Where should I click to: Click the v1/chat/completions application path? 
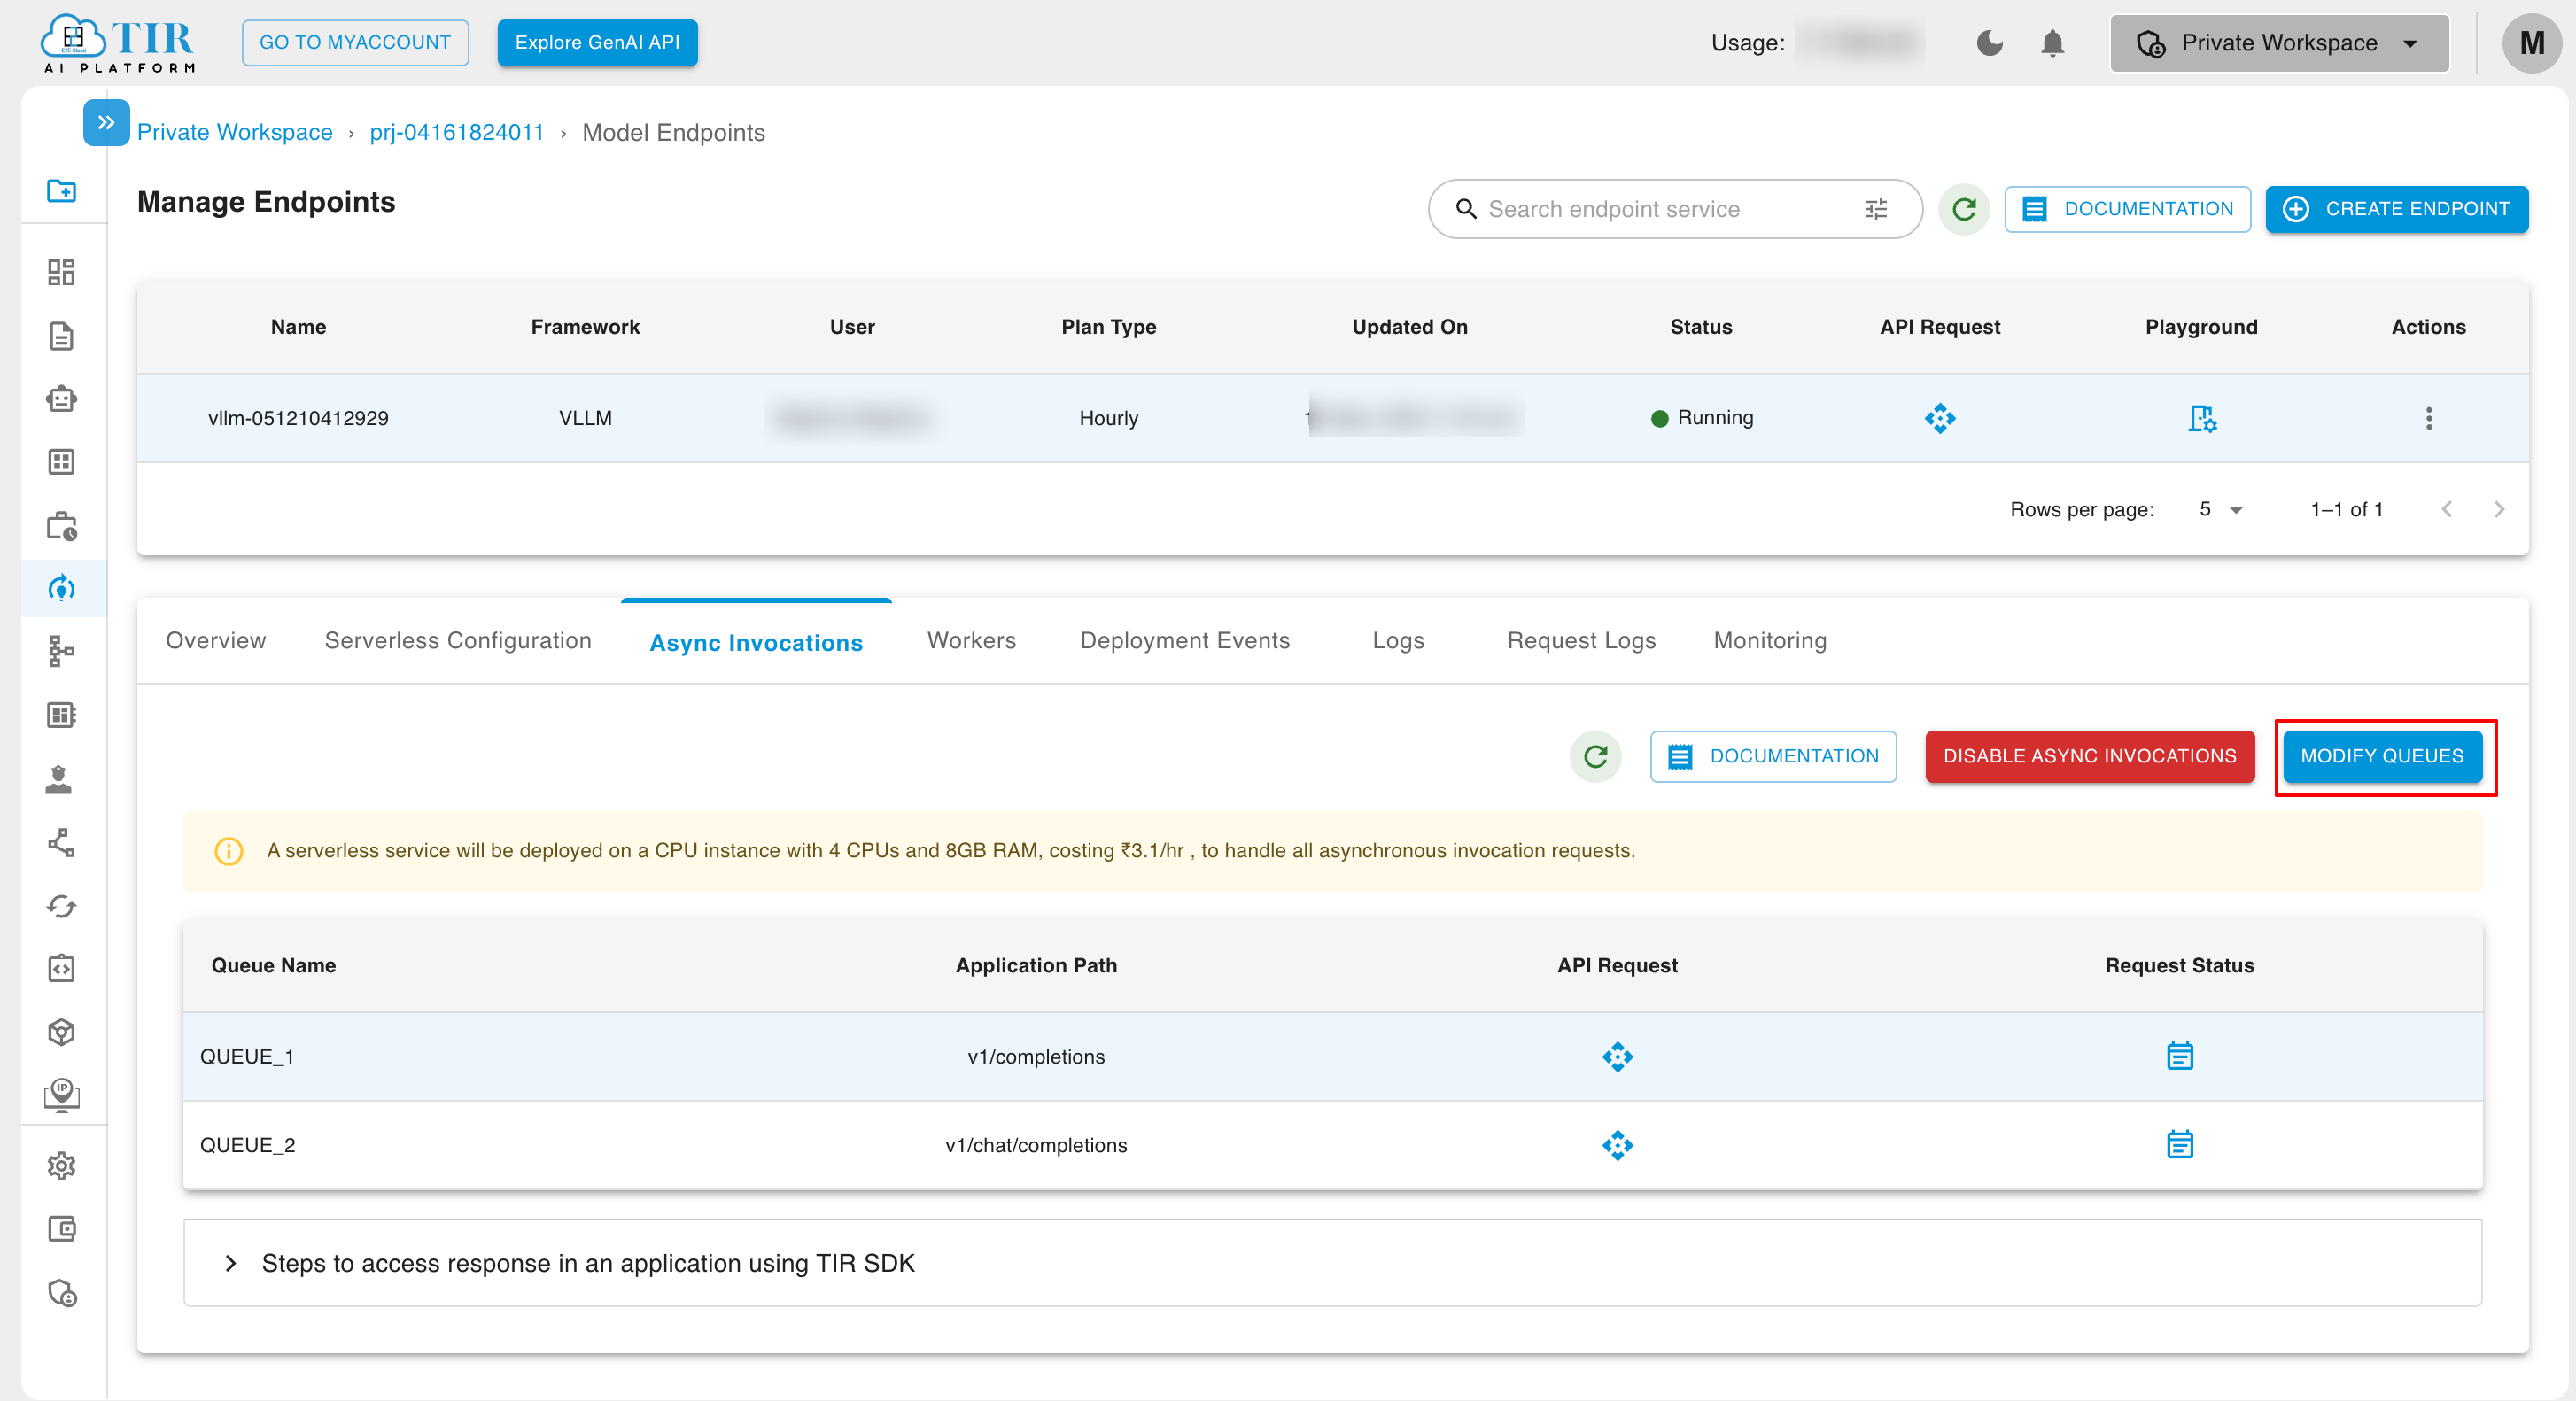click(x=1036, y=1146)
